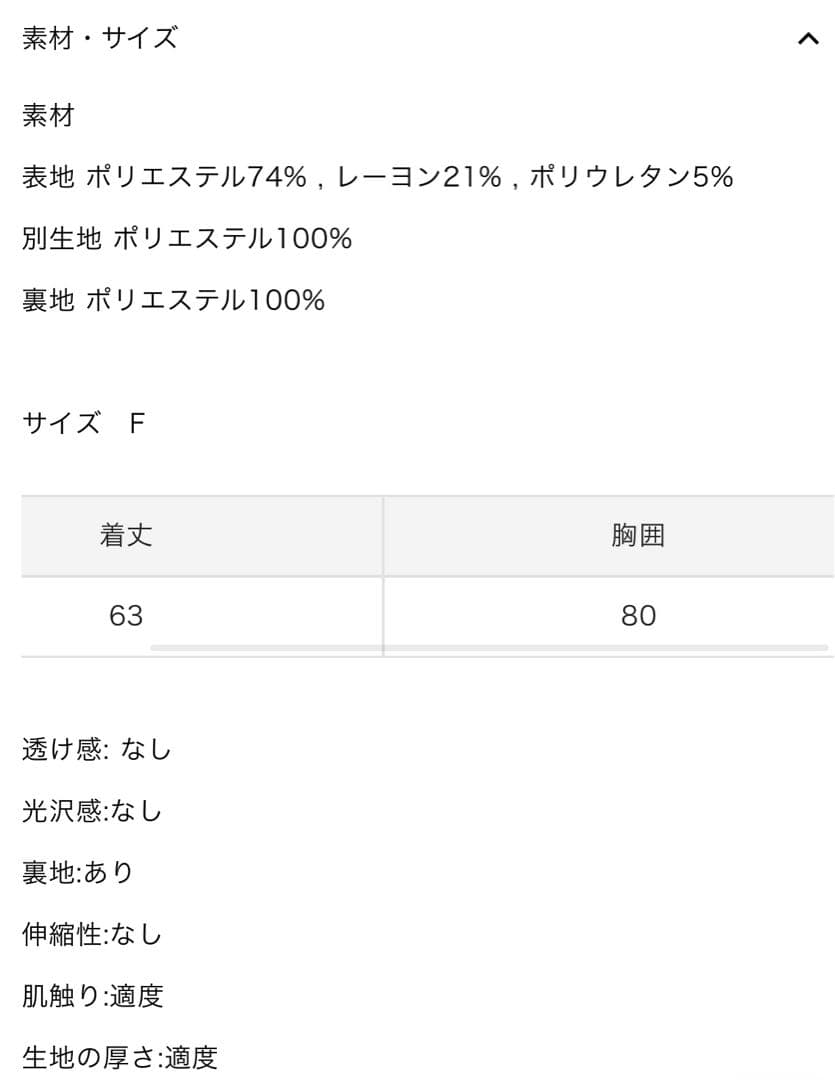Click the 表地 ポリエステル74% text
Image resolution: width=835 pixels, height=1080 pixels.
pyautogui.click(x=164, y=178)
